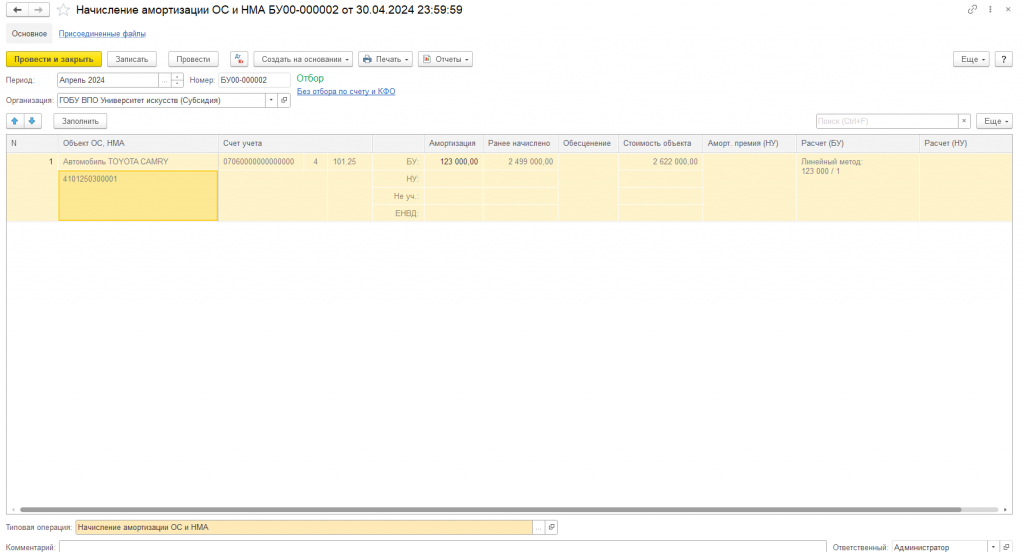
Task: Open the Отчеты dropdown menu
Action: [x=445, y=59]
